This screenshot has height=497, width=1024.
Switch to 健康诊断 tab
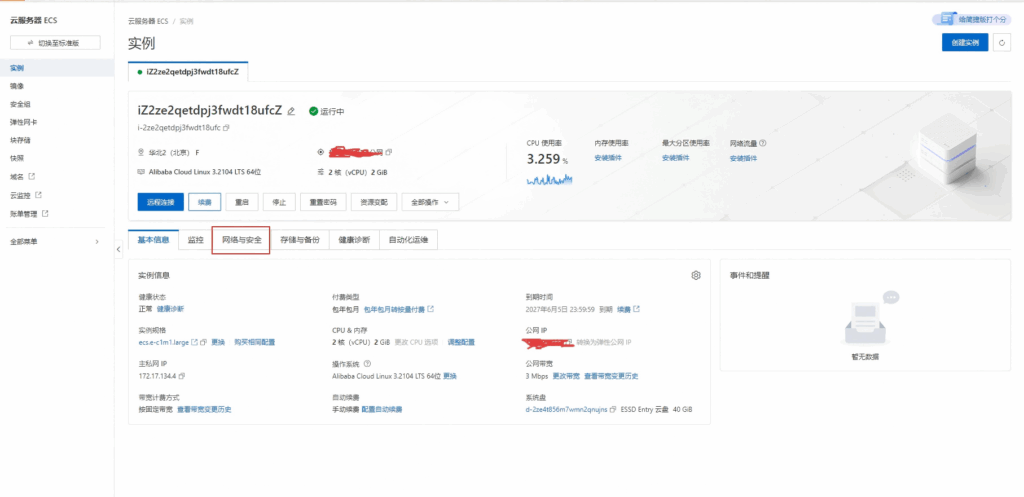354,240
